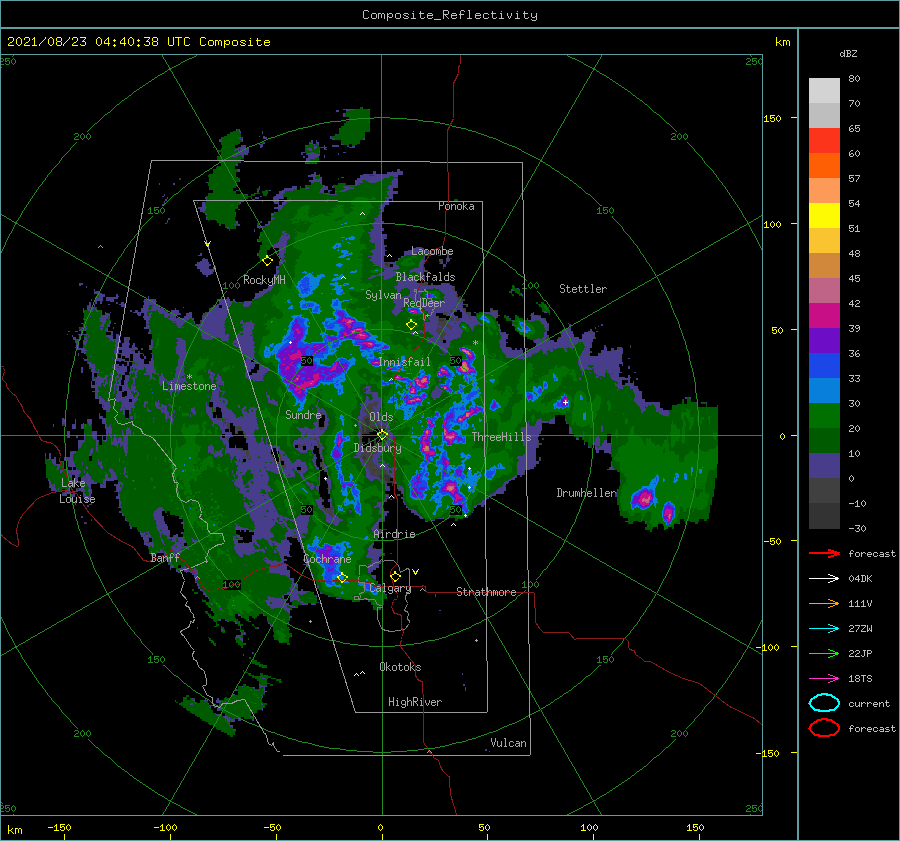
Task: Click the Cochrane city label
Action: pyautogui.click(x=327, y=559)
